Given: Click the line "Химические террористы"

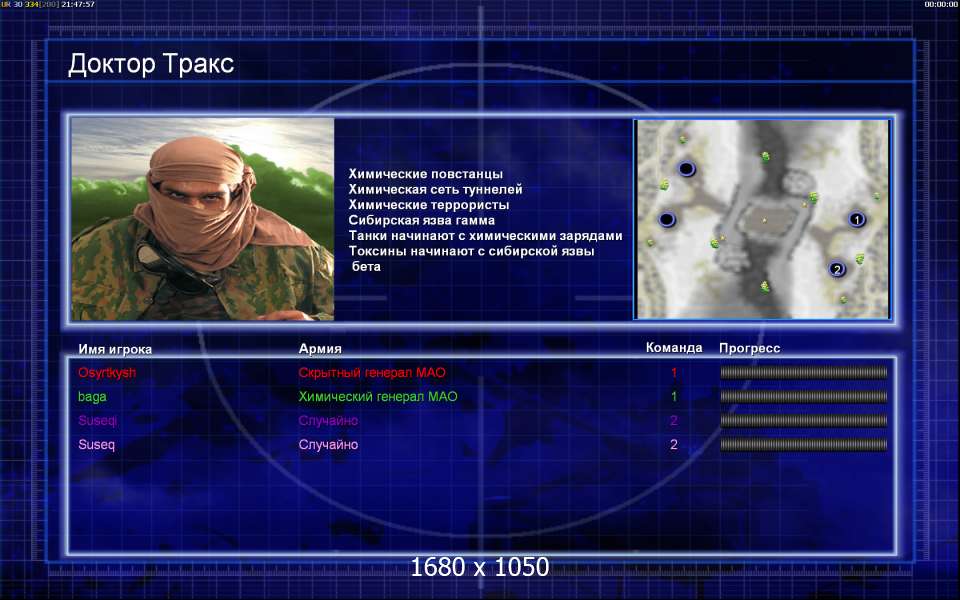Looking at the screenshot, I should coord(429,204).
